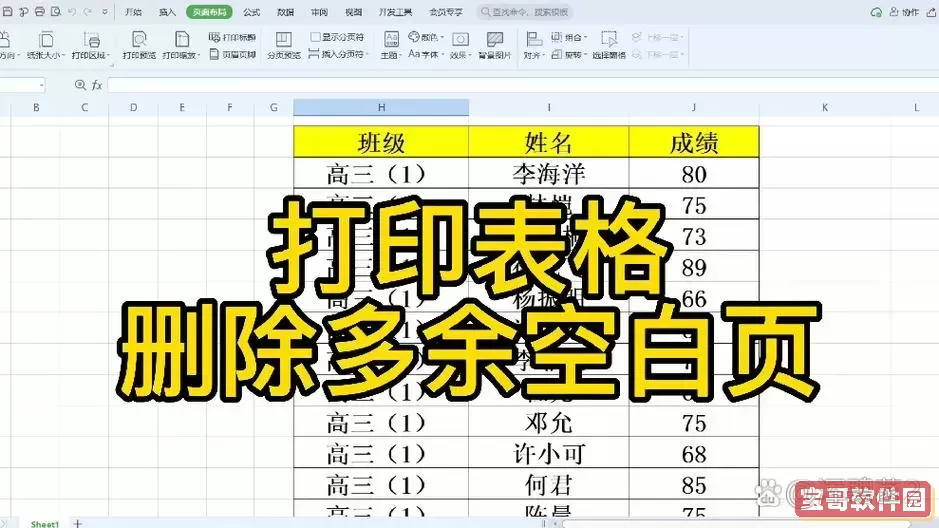This screenshot has width=939, height=528.
Task: Click the cell containing 许小可
Action: tap(549, 454)
